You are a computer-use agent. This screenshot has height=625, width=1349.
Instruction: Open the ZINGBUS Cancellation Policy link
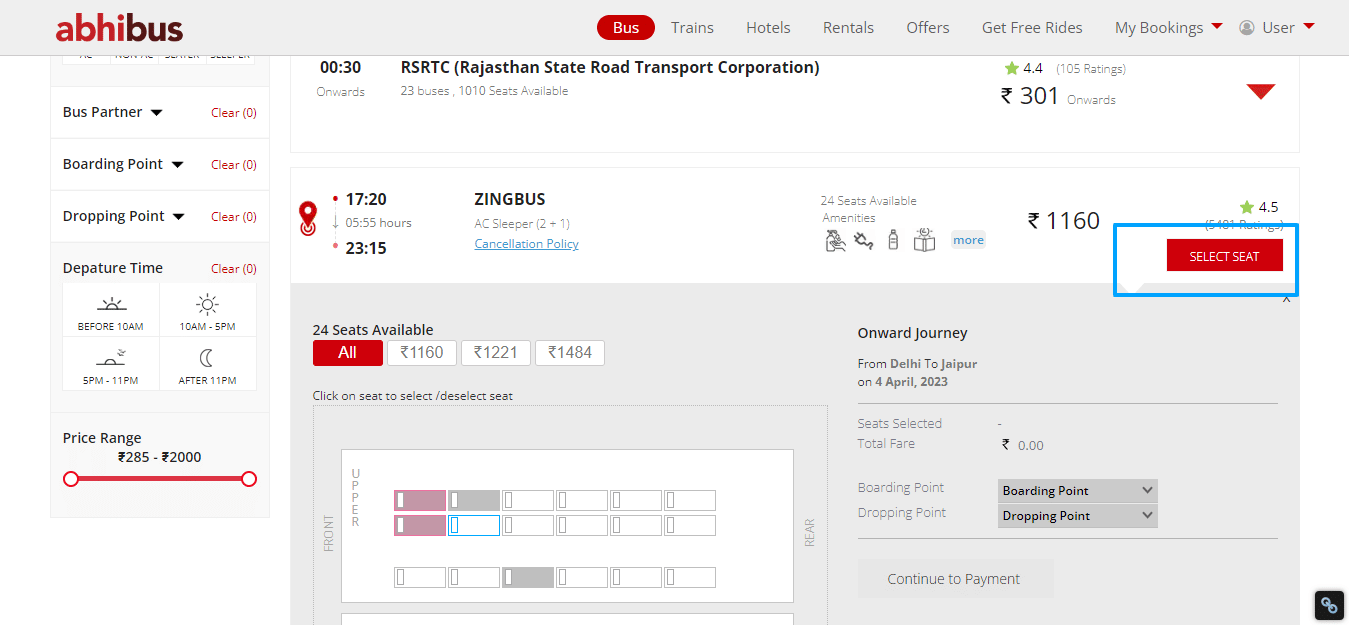526,244
